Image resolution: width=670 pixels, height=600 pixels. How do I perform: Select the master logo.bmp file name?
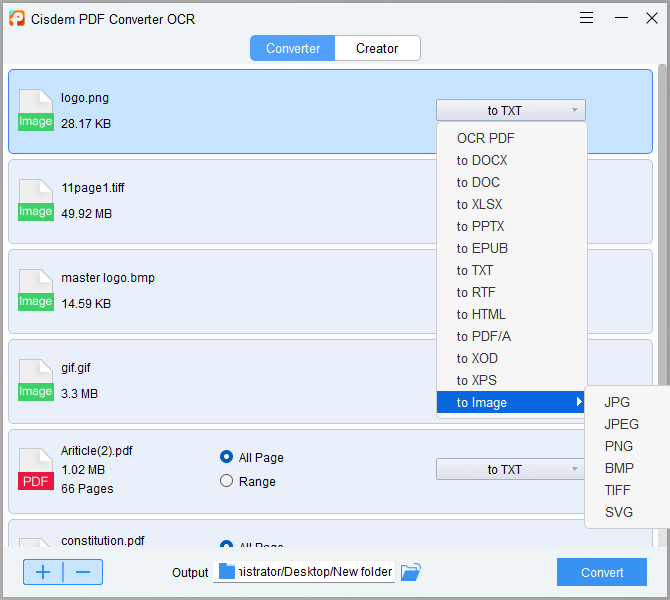108,278
